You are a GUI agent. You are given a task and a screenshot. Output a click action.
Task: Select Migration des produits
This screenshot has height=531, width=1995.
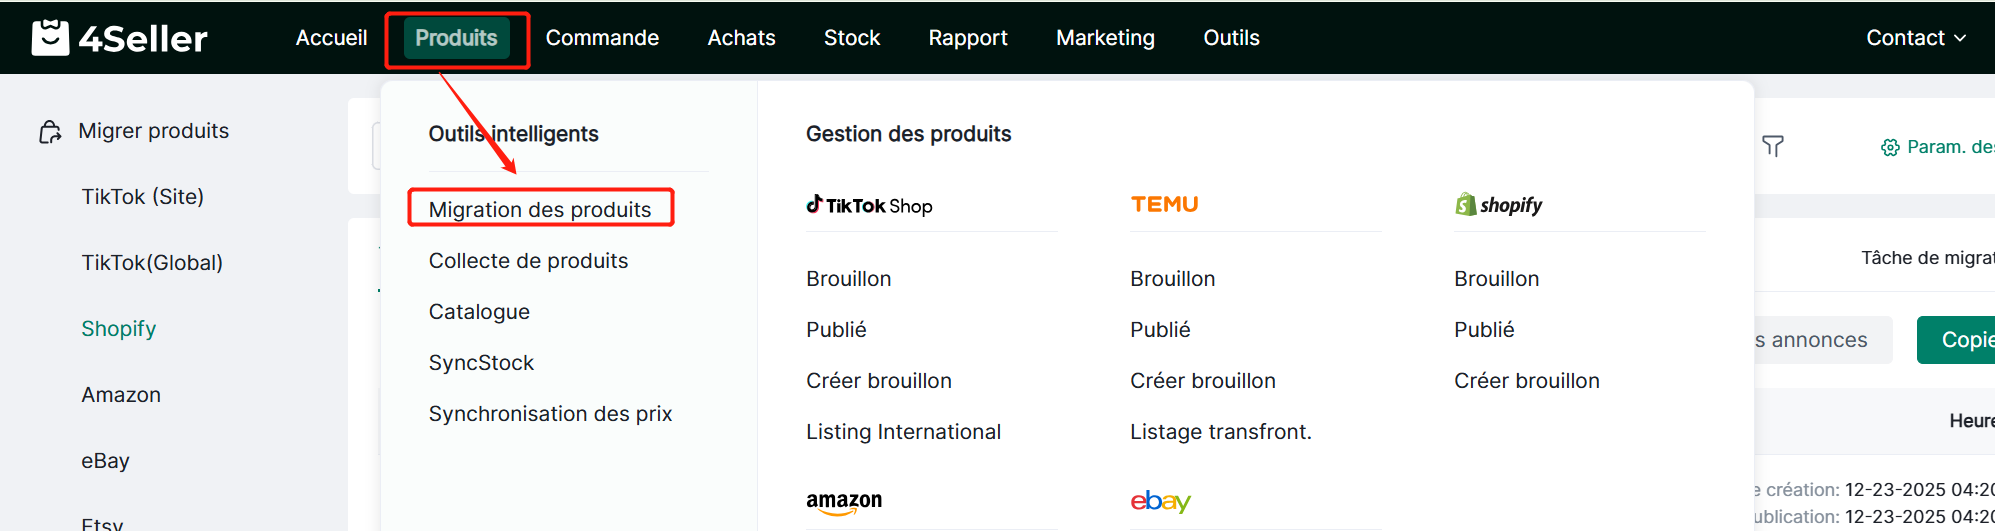[x=540, y=209]
